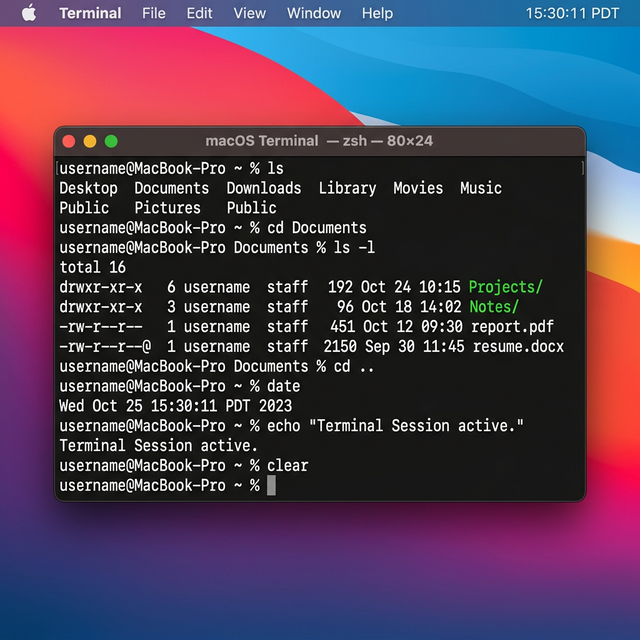Click the 'Oct 24 10:15' timestamp
Image resolution: width=640 pixels, height=640 pixels.
tap(411, 287)
